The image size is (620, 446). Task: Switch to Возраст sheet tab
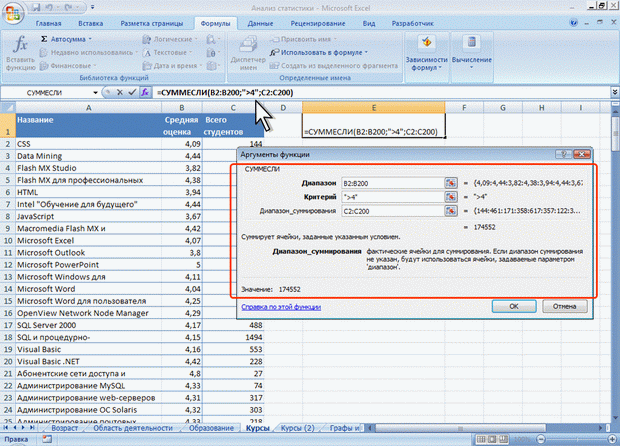point(64,428)
